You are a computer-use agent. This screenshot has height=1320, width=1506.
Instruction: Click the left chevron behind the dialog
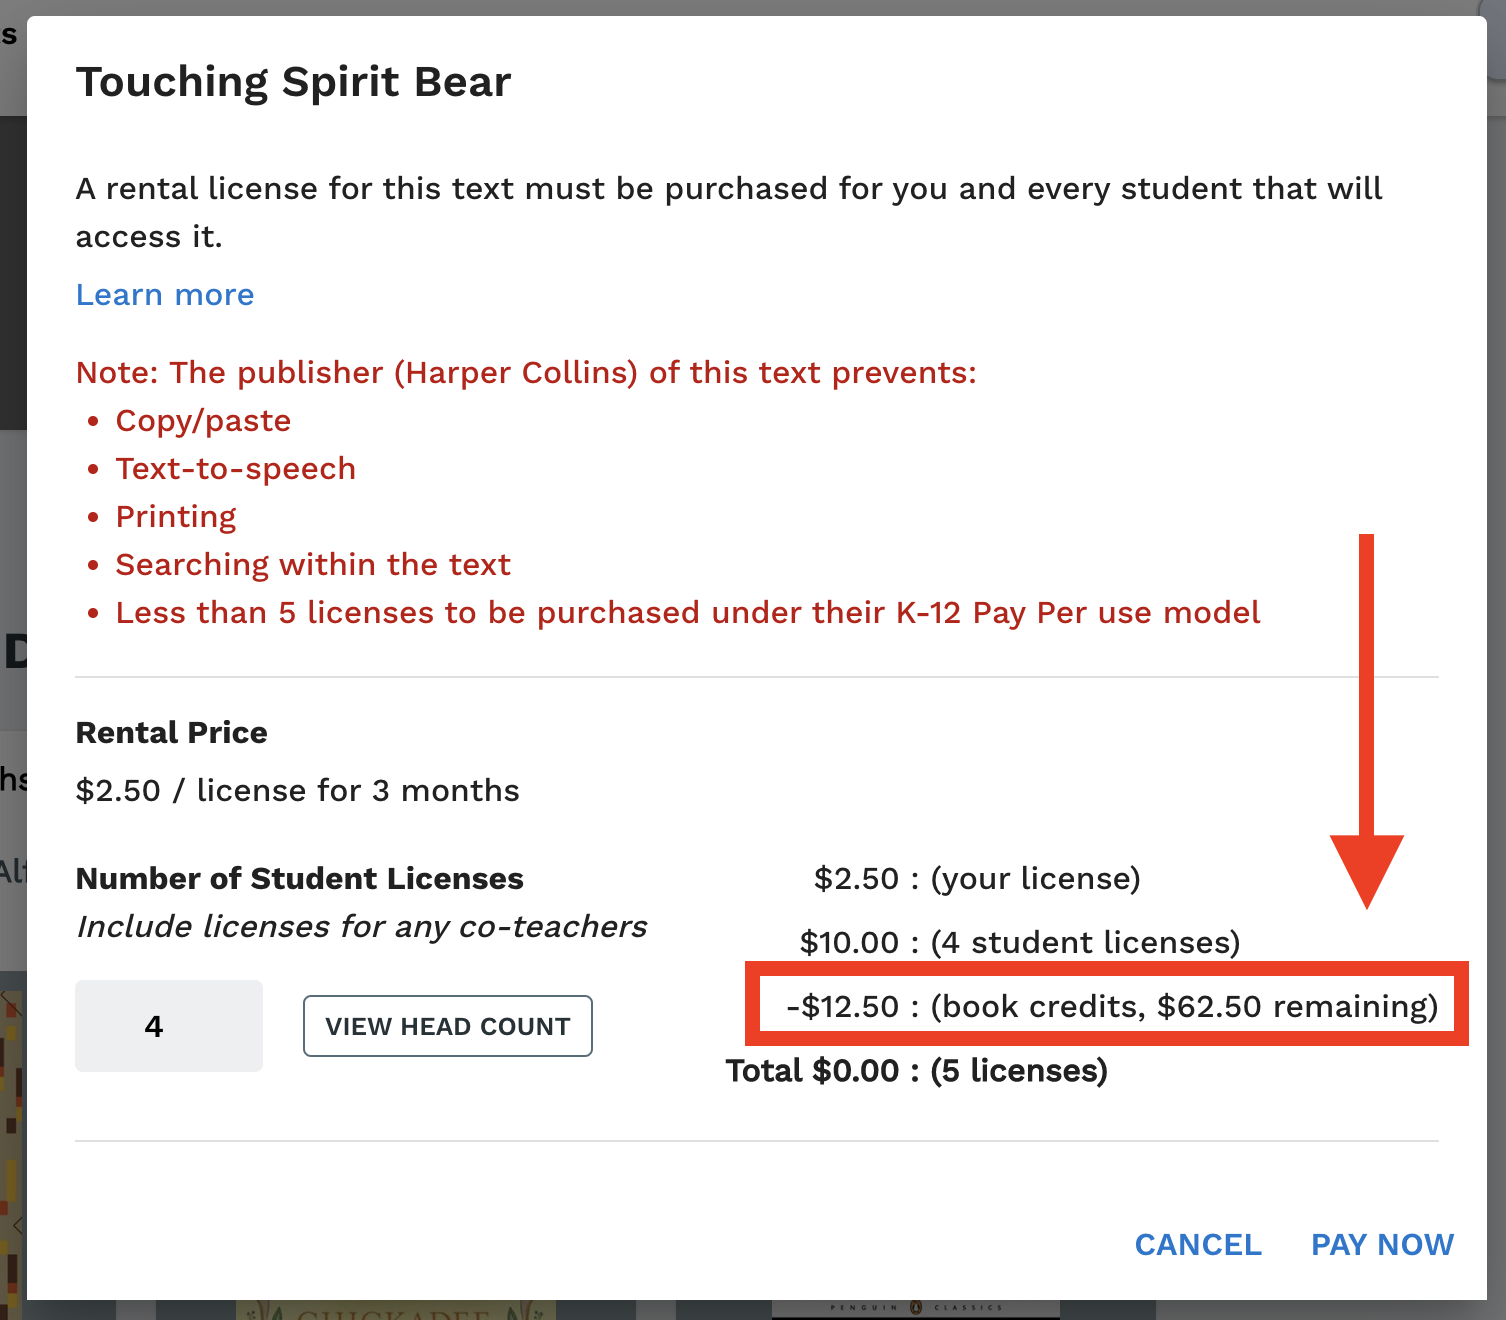pos(17,1225)
